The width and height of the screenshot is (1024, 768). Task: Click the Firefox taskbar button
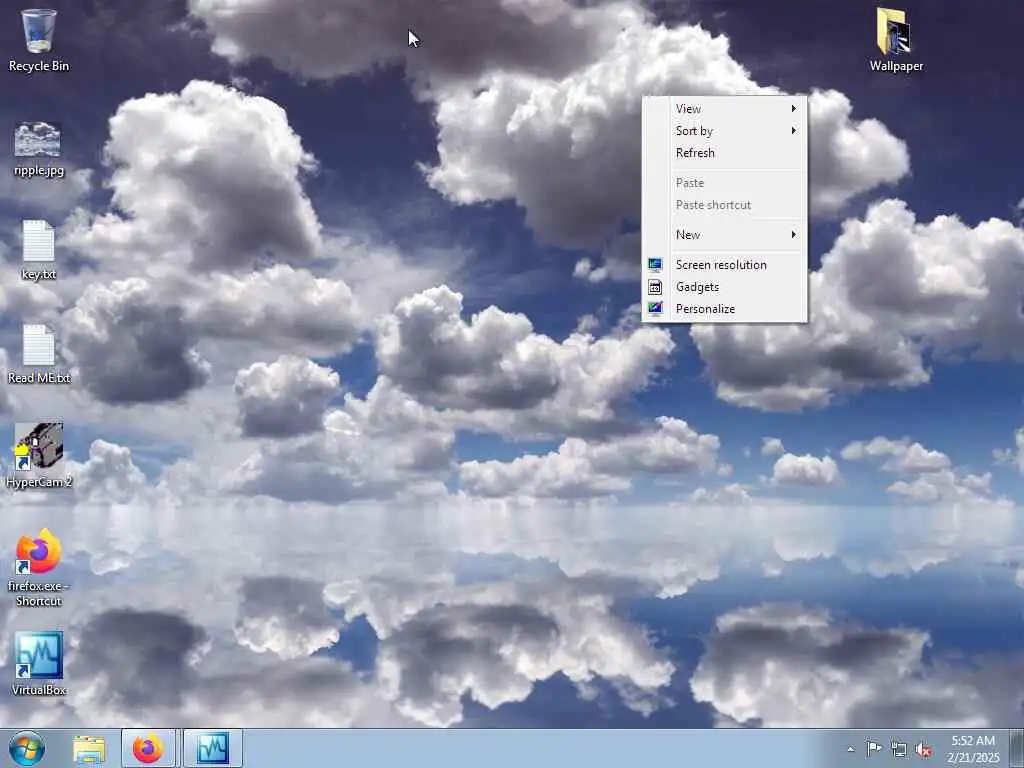coord(148,748)
